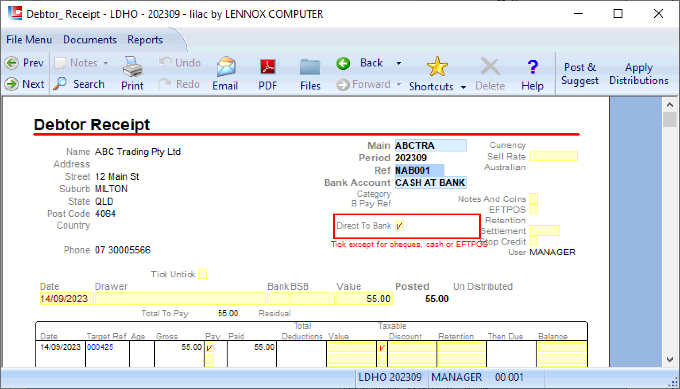
Task: Click the Shortcuts star icon
Action: pyautogui.click(x=437, y=66)
